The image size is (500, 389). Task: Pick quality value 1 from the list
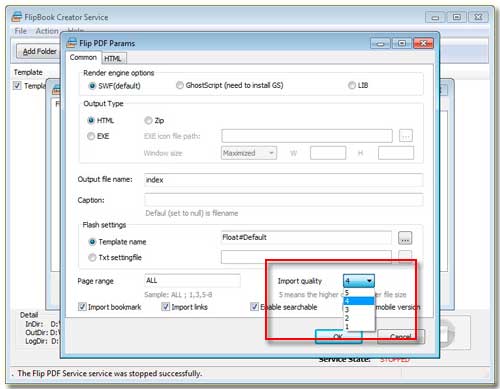click(359, 326)
